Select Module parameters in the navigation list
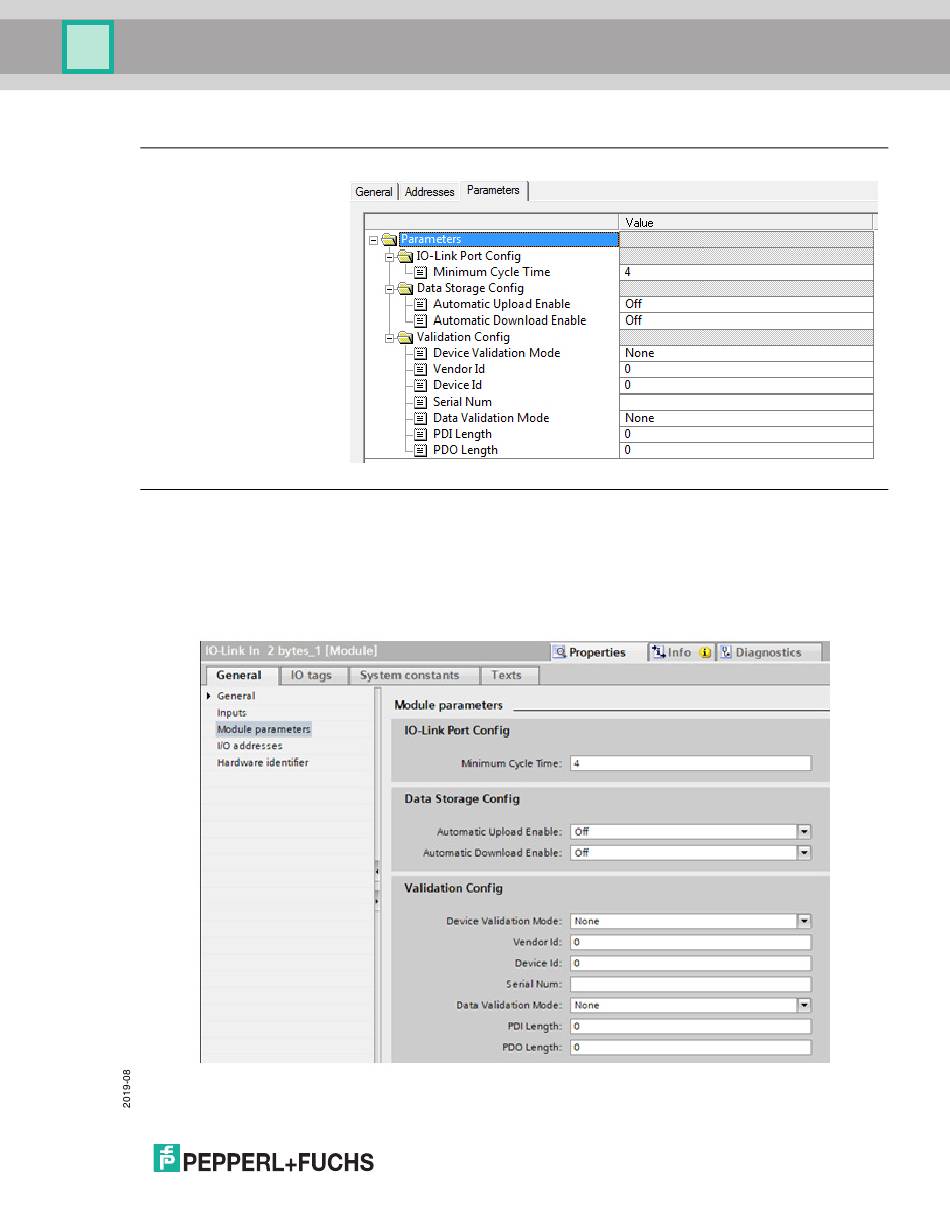Image resolution: width=950 pixels, height=1229 pixels. pyautogui.click(x=264, y=729)
